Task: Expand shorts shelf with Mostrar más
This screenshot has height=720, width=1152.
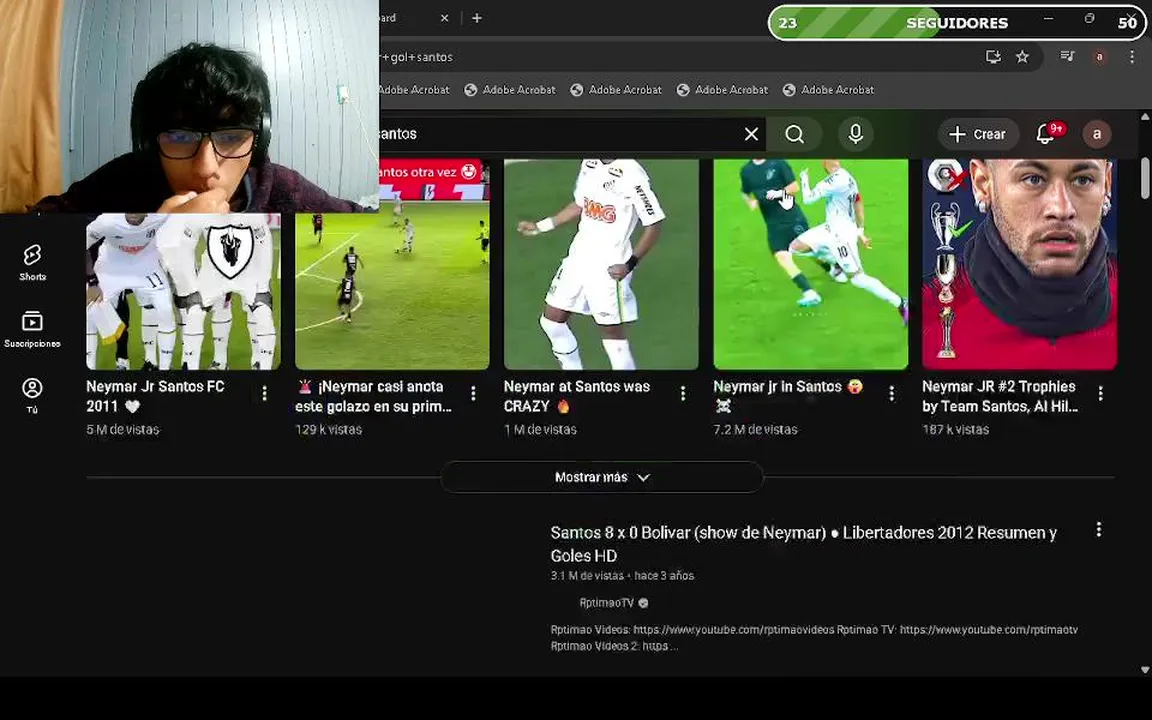Action: [x=602, y=478]
